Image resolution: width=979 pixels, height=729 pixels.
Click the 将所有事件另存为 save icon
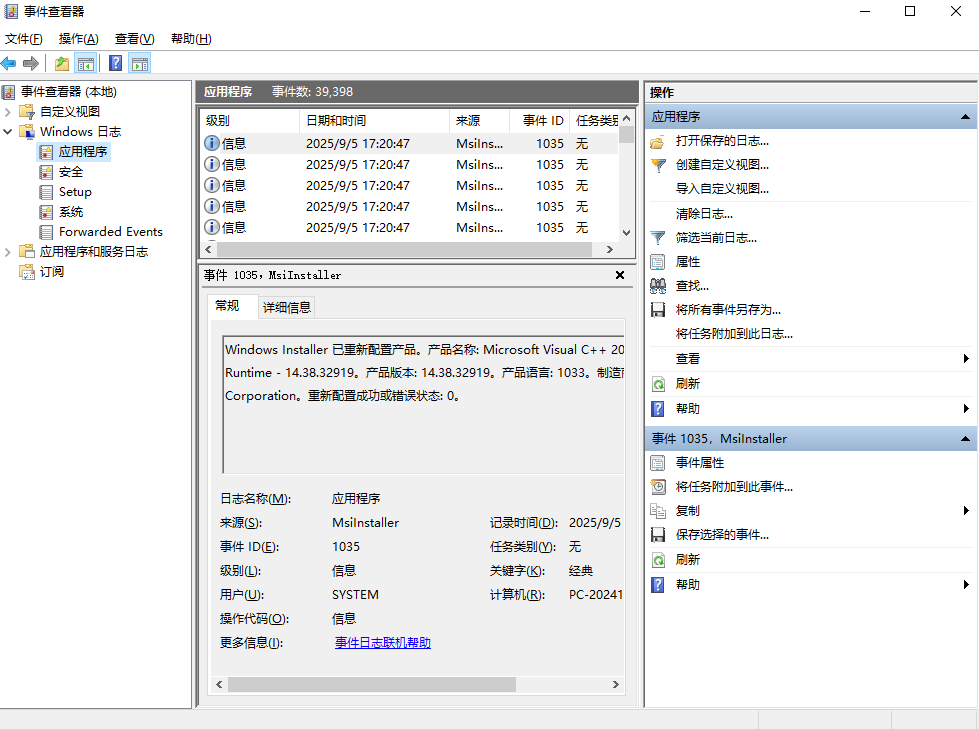[x=657, y=310]
